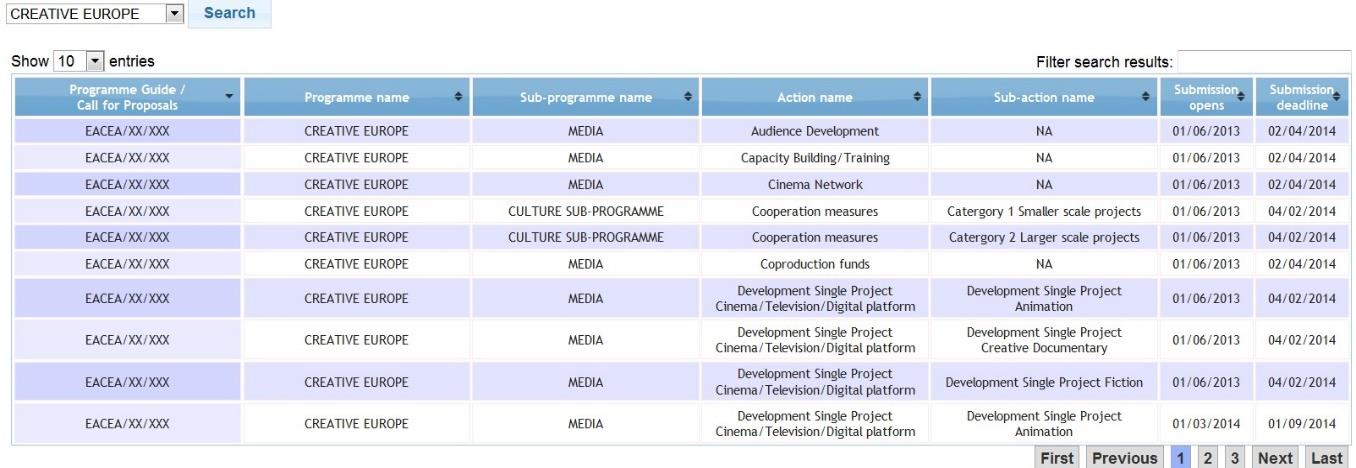Click CREATIVE EUROPE in the Audience Development row
1356x468 pixels.
tap(356, 131)
